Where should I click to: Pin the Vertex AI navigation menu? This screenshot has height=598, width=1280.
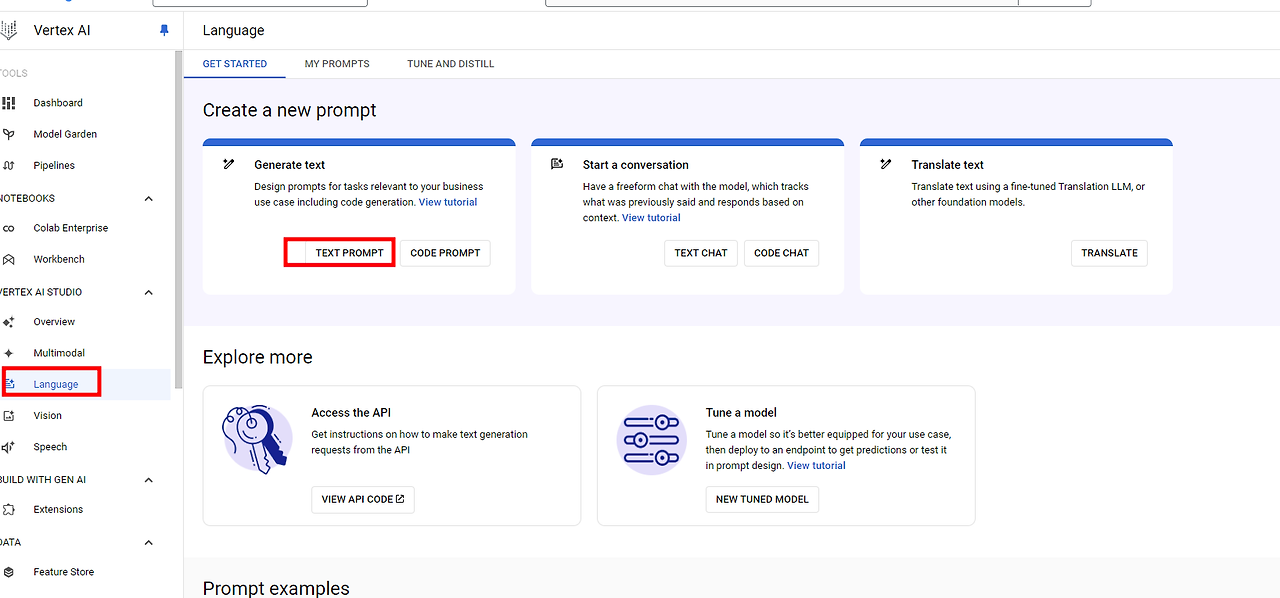tap(165, 31)
